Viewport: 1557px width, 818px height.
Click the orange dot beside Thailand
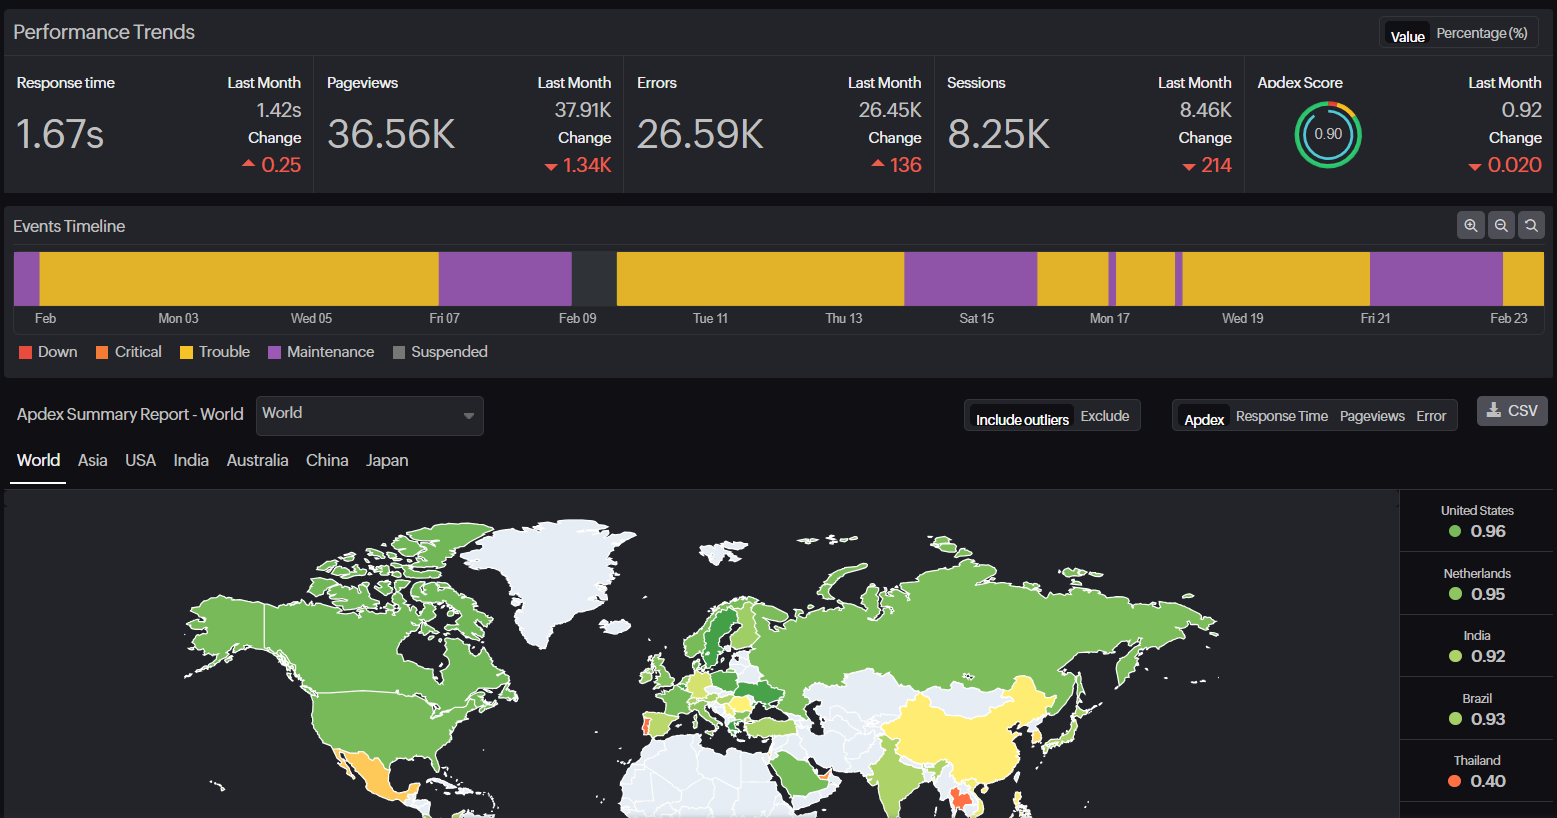pyautogui.click(x=1455, y=781)
